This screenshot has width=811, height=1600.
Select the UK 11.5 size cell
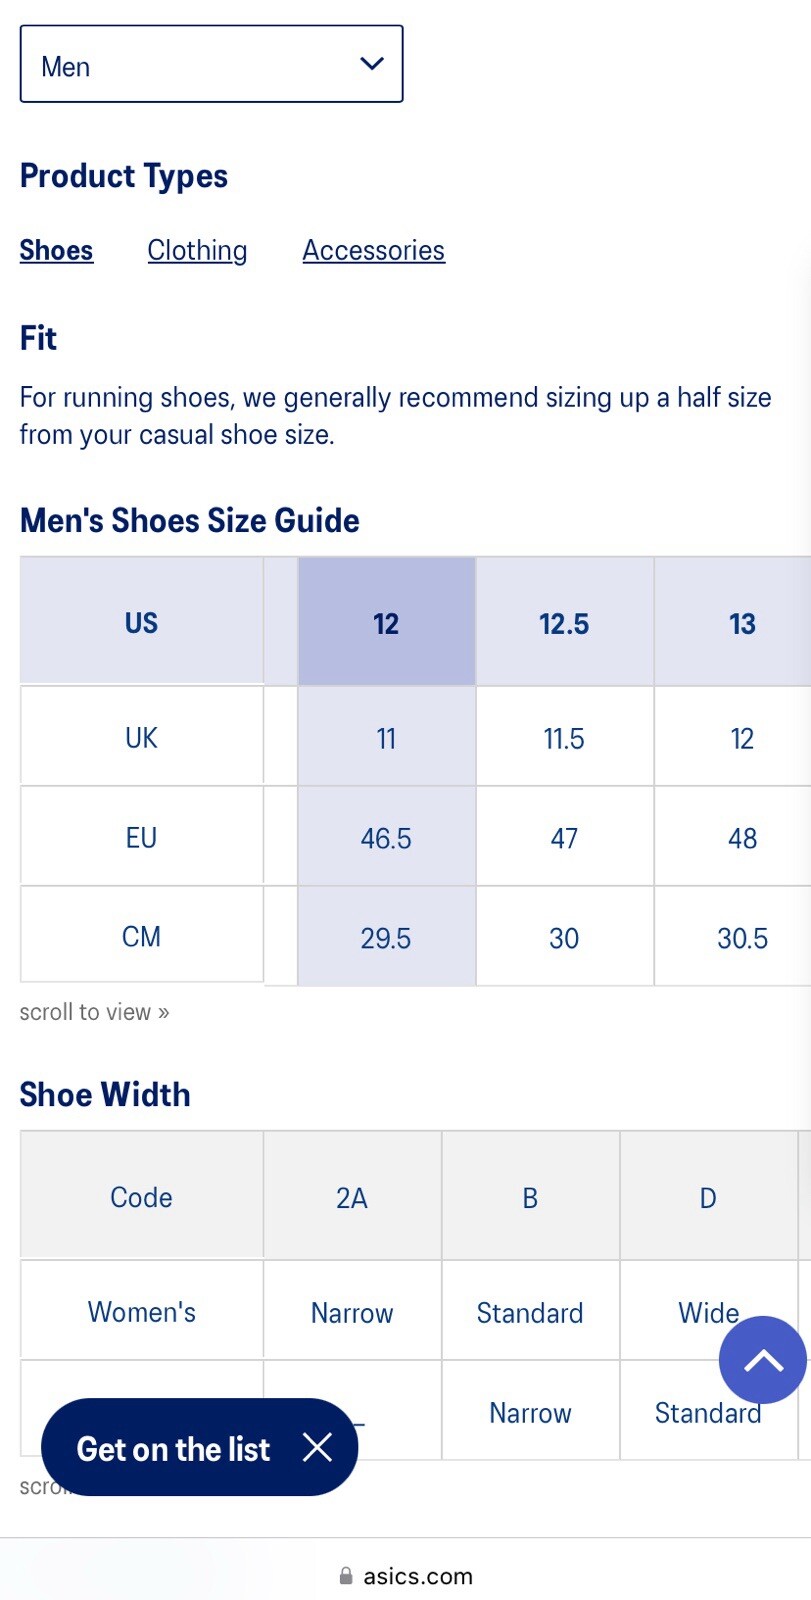pyautogui.click(x=564, y=737)
